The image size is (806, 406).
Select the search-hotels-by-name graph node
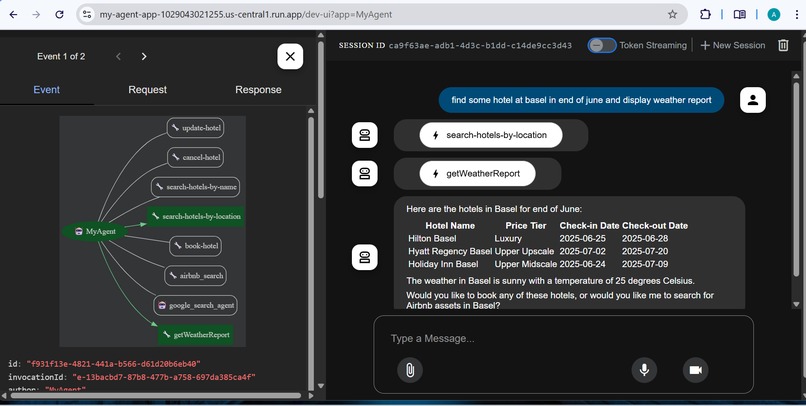(x=195, y=187)
